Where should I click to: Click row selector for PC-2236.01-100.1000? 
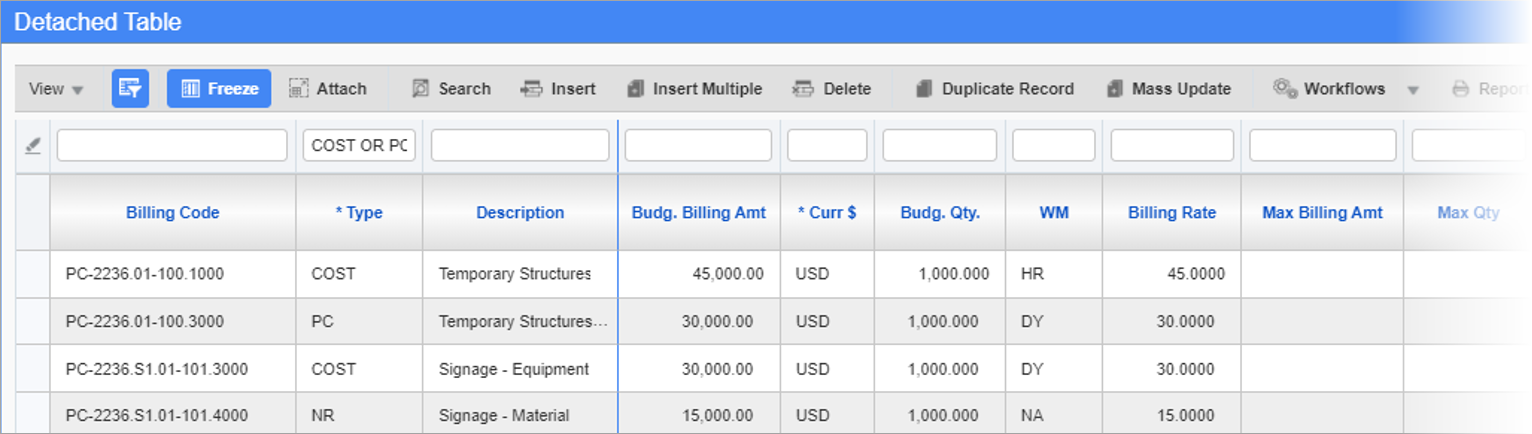tap(33, 274)
